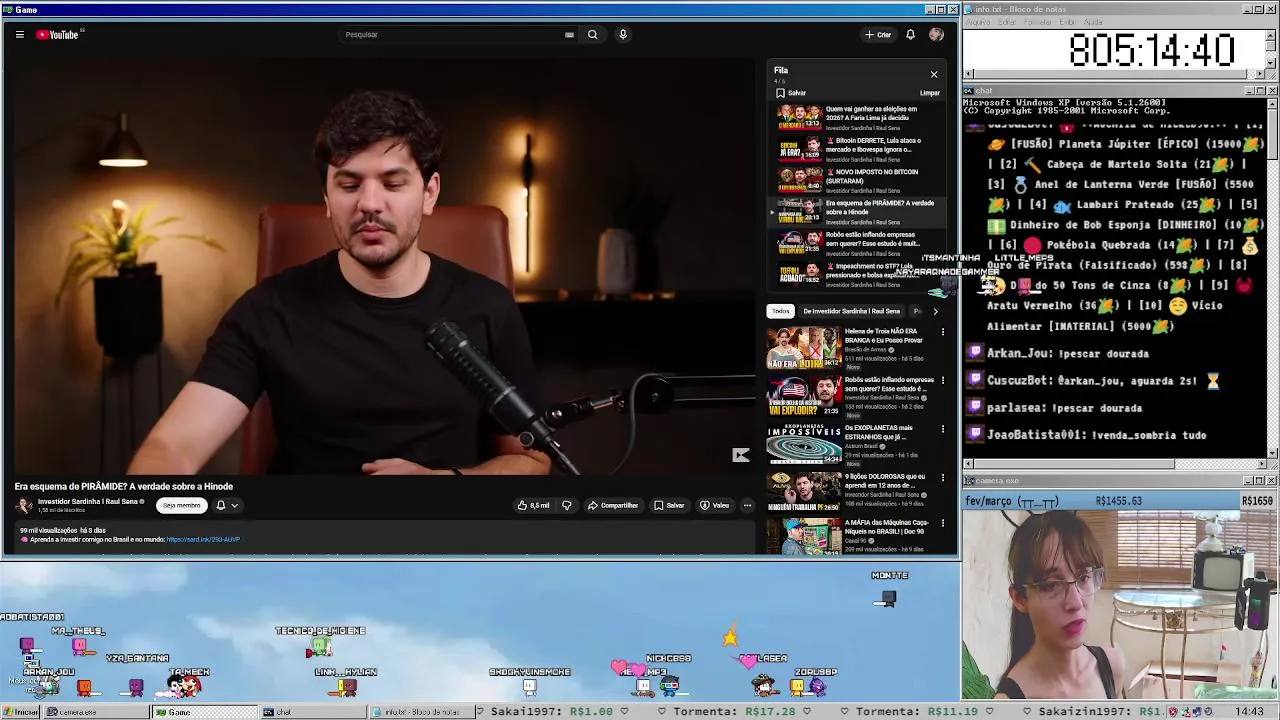Screen dimensions: 1280x720
Task: Click the chat window horizontal scrollbar
Action: click(1114, 464)
